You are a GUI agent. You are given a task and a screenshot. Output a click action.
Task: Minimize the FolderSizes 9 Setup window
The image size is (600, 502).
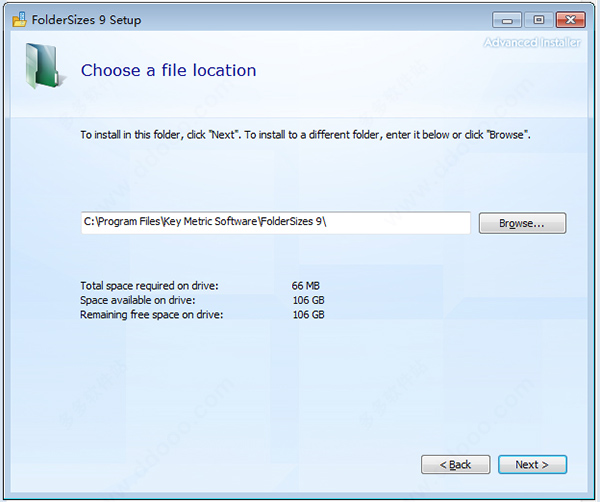click(507, 20)
